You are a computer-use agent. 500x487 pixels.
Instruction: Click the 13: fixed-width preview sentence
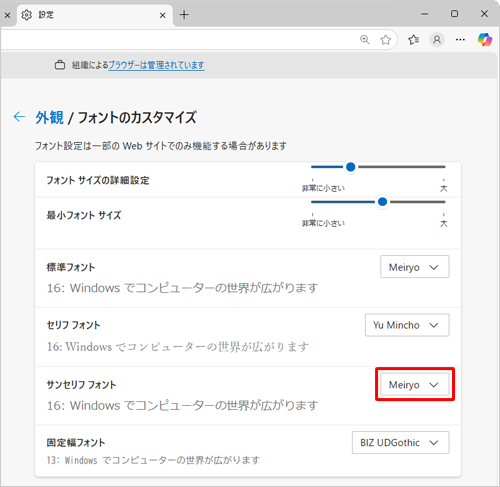(153, 460)
